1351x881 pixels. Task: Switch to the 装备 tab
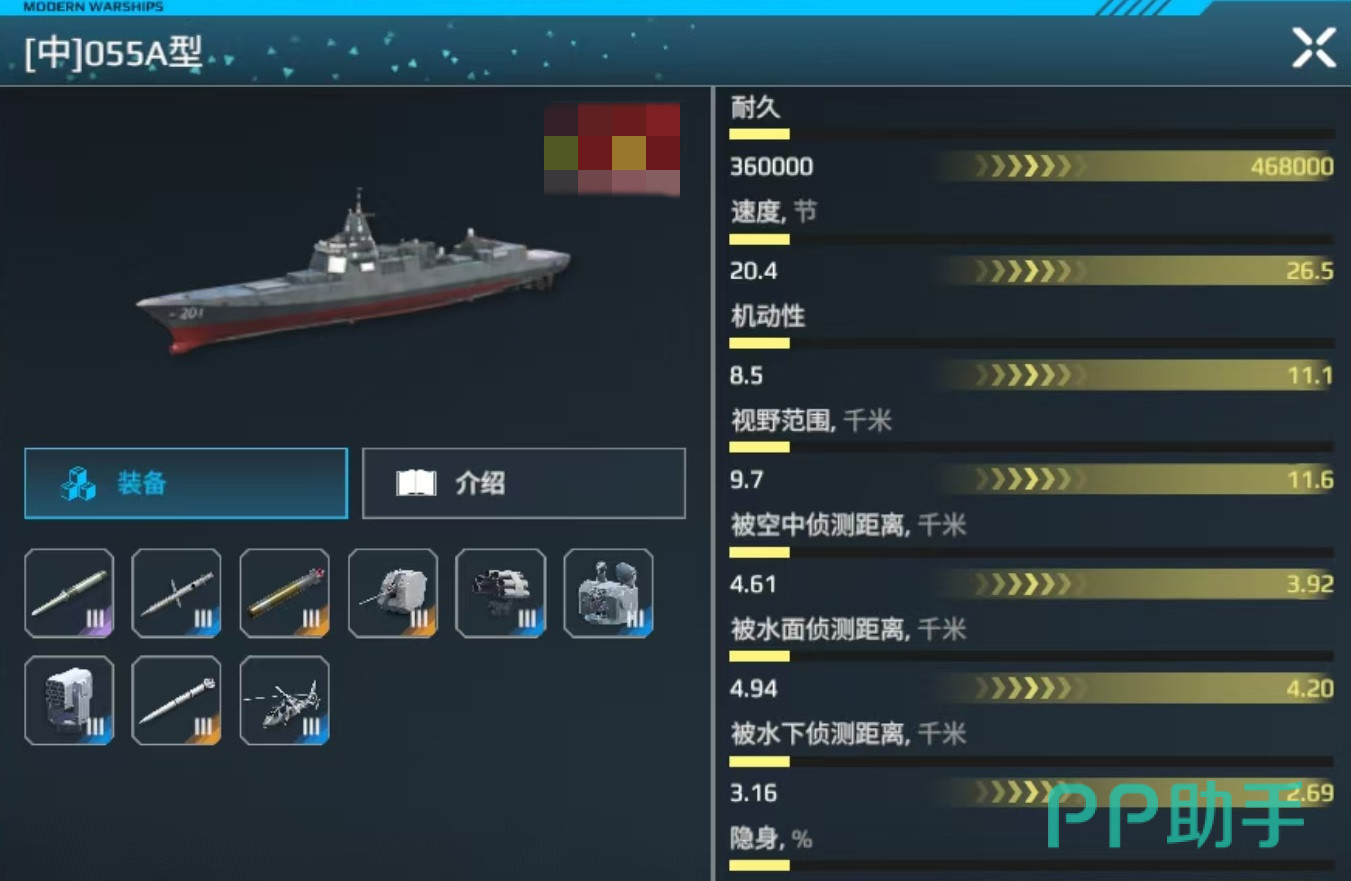click(x=186, y=483)
